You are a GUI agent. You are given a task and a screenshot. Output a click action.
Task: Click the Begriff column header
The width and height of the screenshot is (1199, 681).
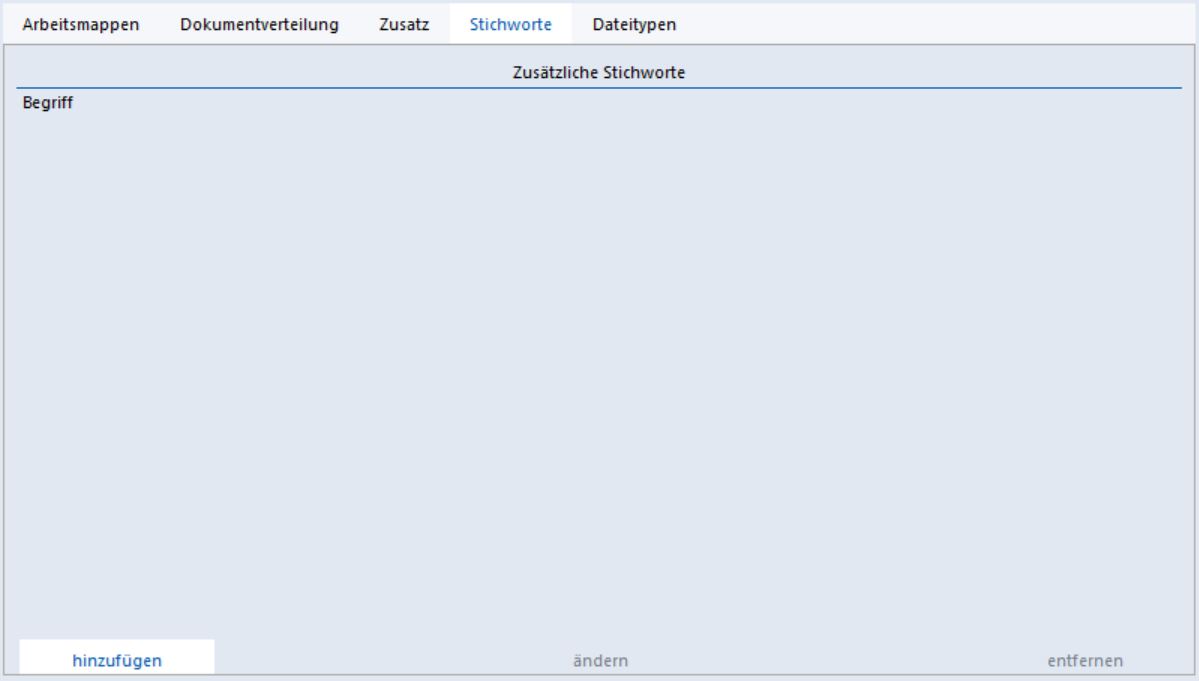coord(47,102)
